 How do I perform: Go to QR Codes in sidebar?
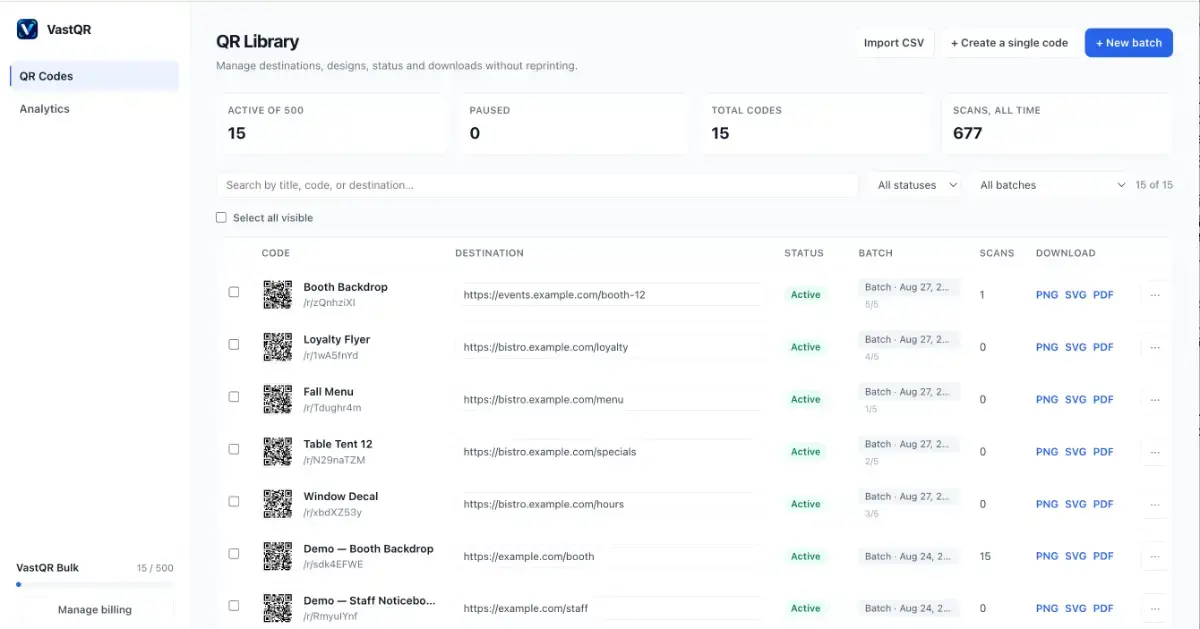94,76
